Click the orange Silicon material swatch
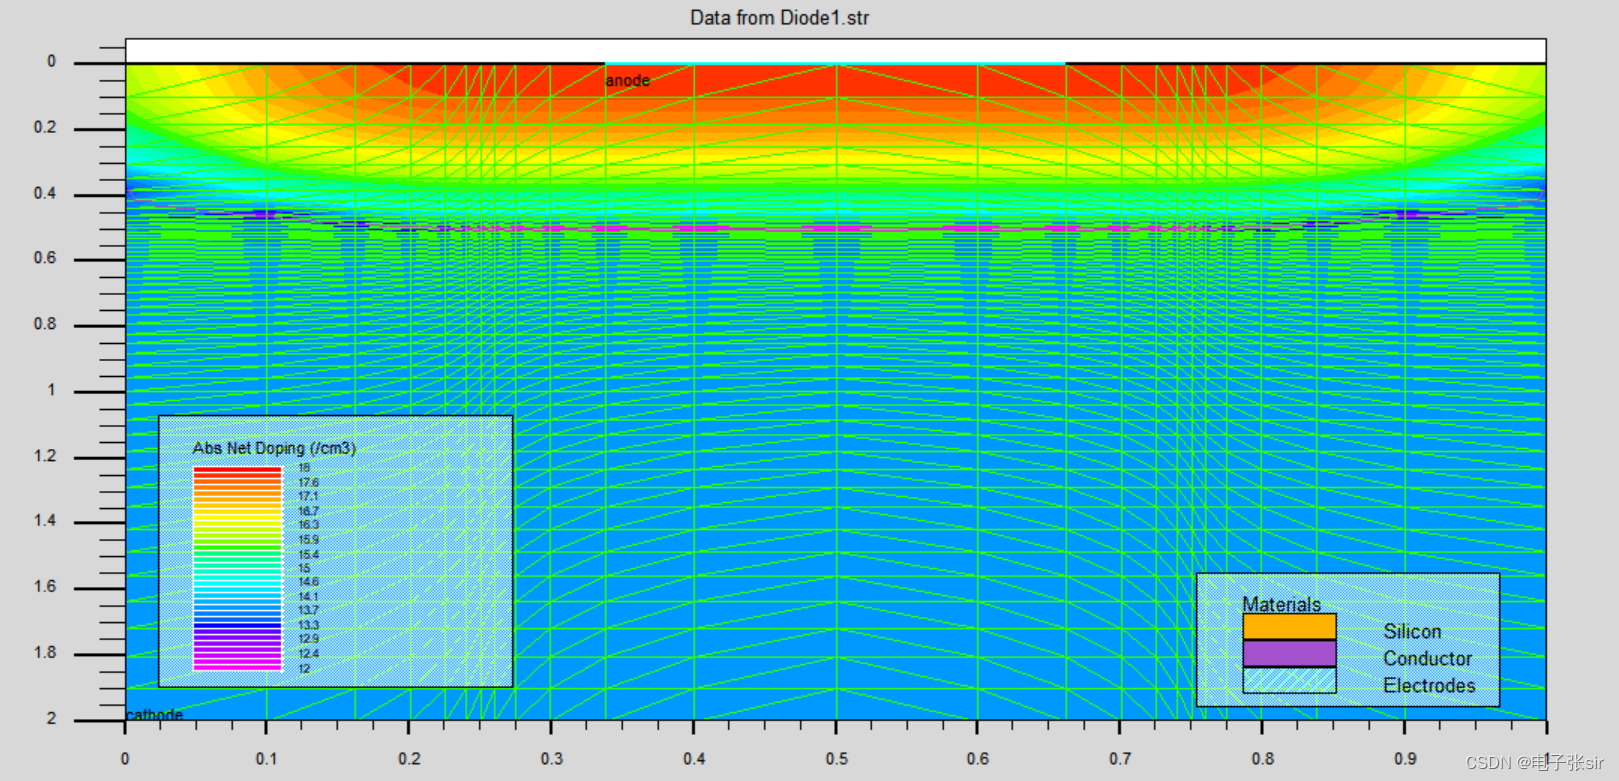 pyautogui.click(x=1289, y=627)
